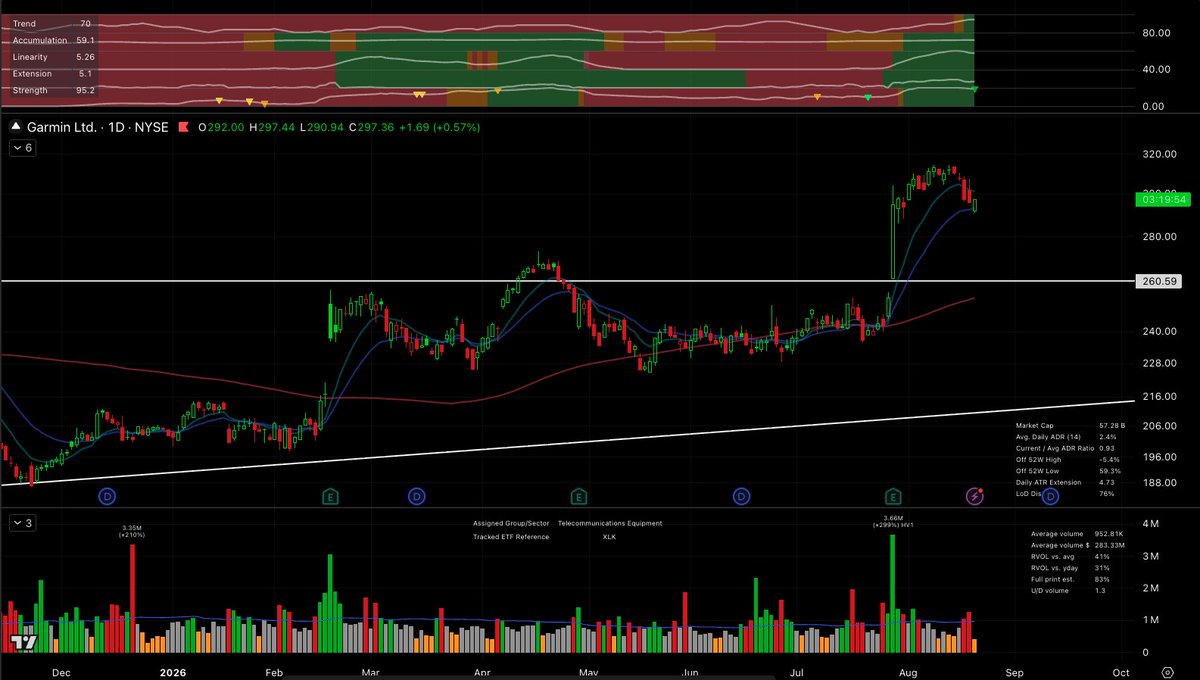
Task: Click the earnings E marker in February
Action: click(330, 496)
